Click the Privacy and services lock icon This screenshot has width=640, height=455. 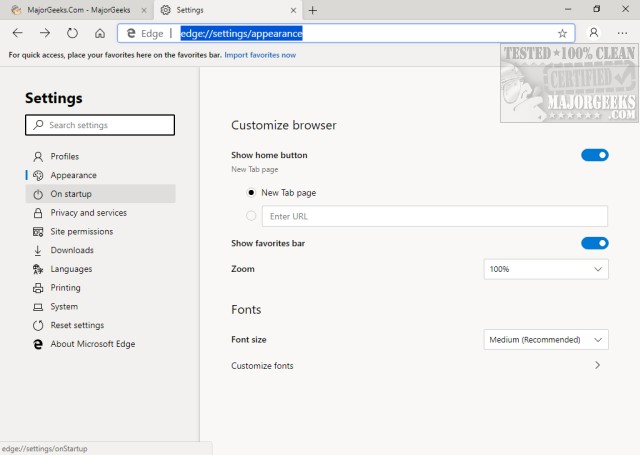point(38,213)
